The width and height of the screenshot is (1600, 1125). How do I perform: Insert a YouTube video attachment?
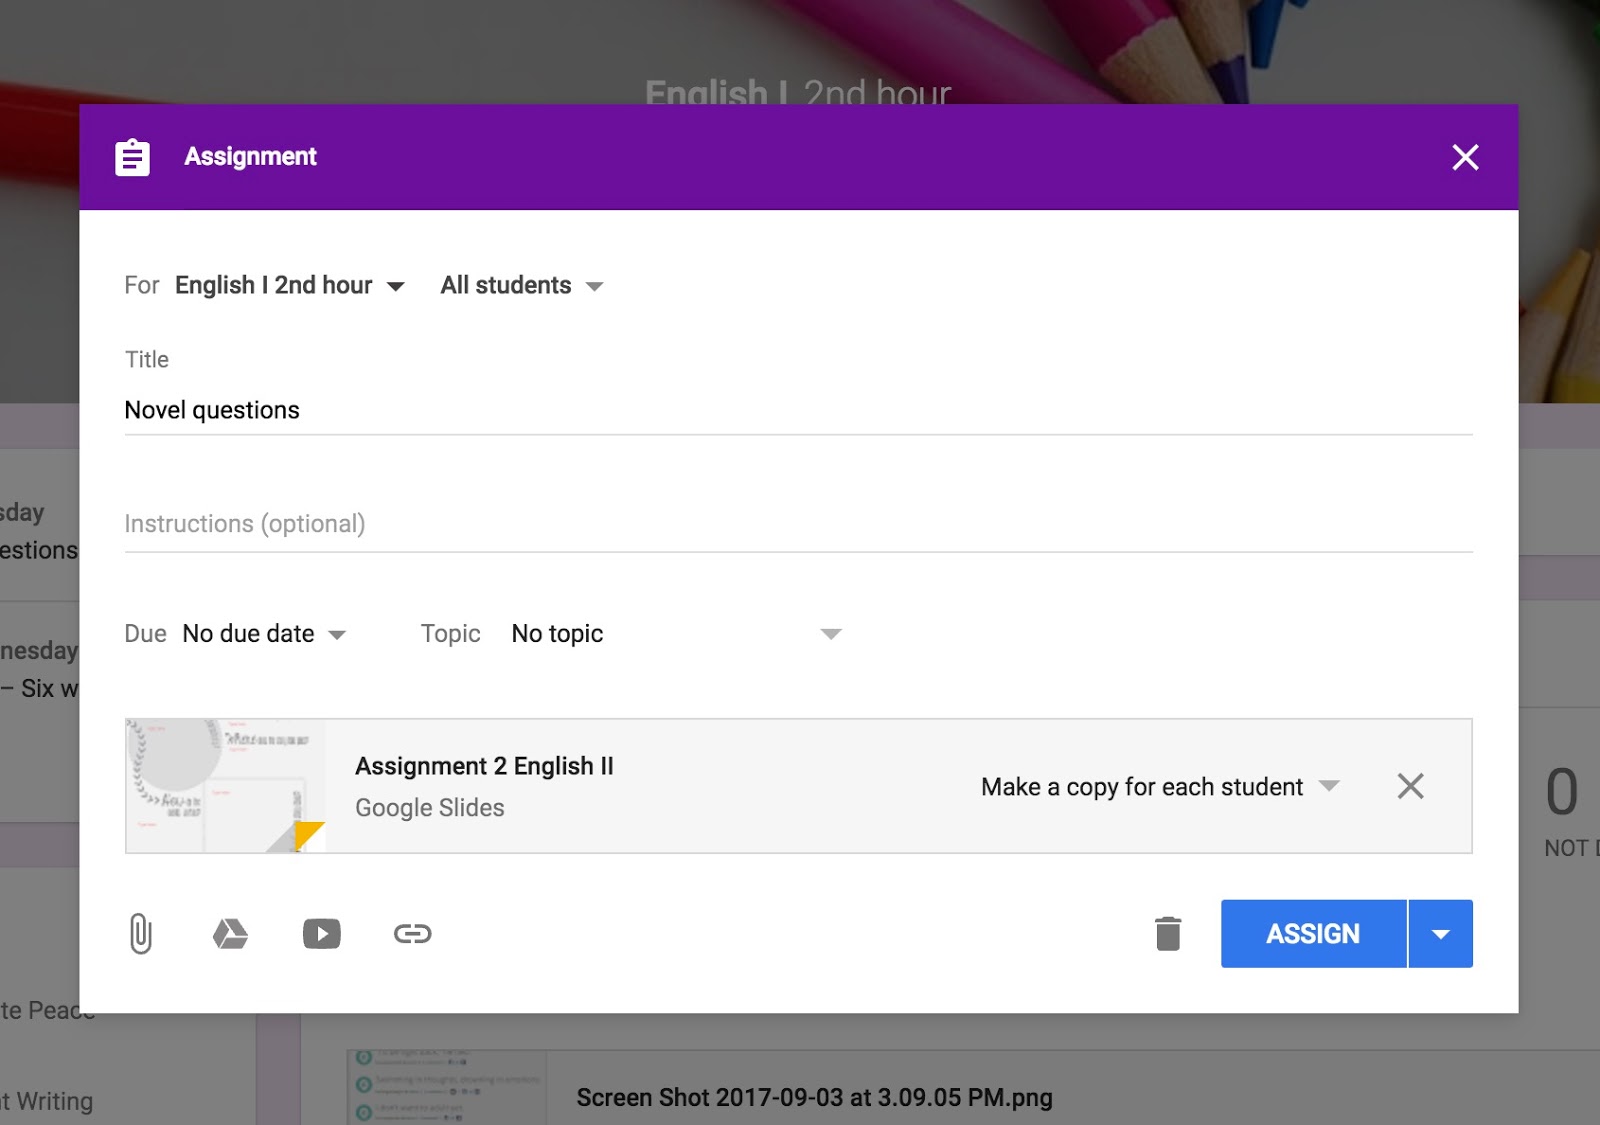coord(322,933)
